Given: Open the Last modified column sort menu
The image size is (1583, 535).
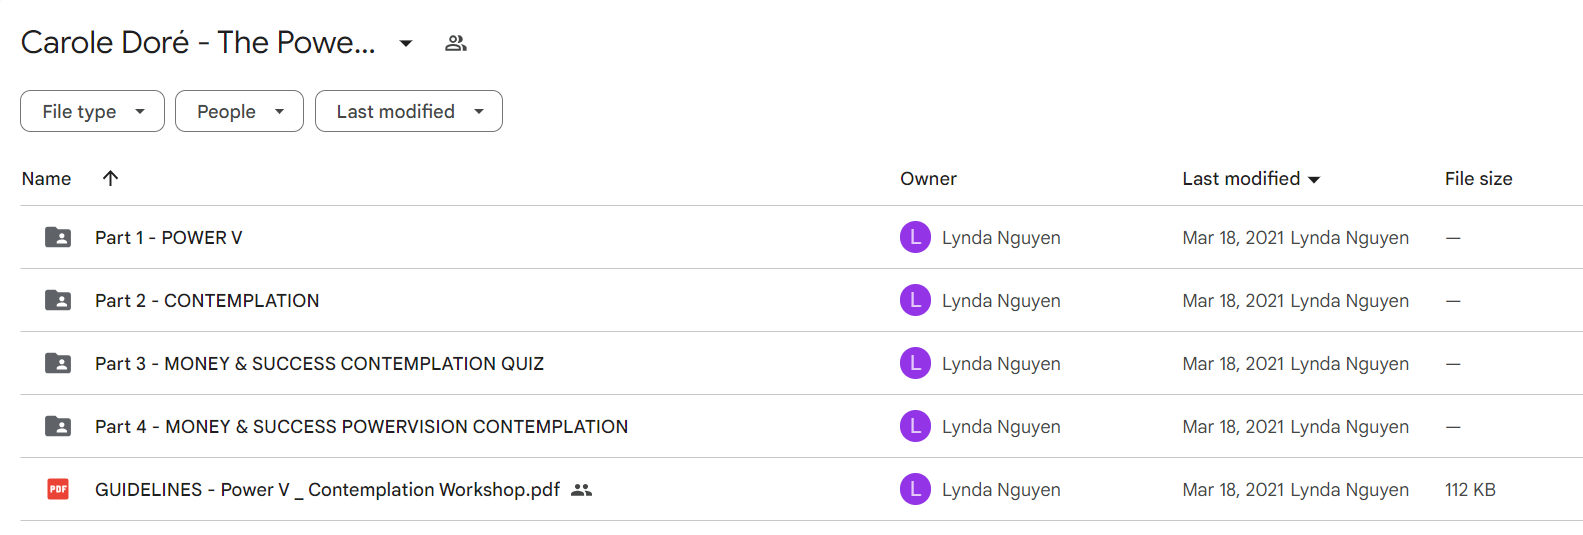Looking at the screenshot, I should pos(1251,178).
